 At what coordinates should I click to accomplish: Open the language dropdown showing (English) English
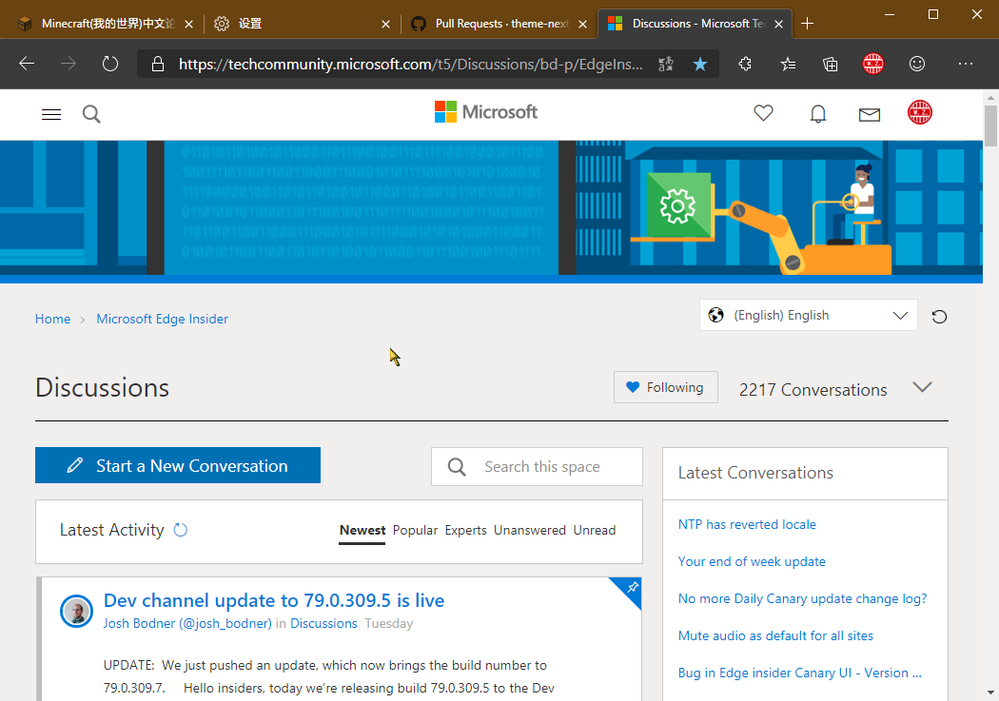[808, 315]
